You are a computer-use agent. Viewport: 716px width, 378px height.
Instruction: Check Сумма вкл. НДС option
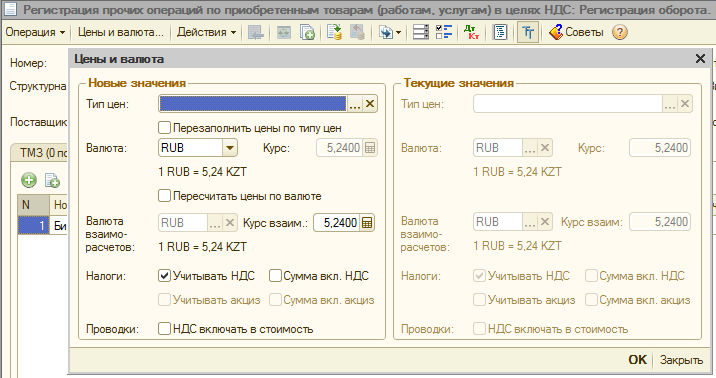[275, 276]
